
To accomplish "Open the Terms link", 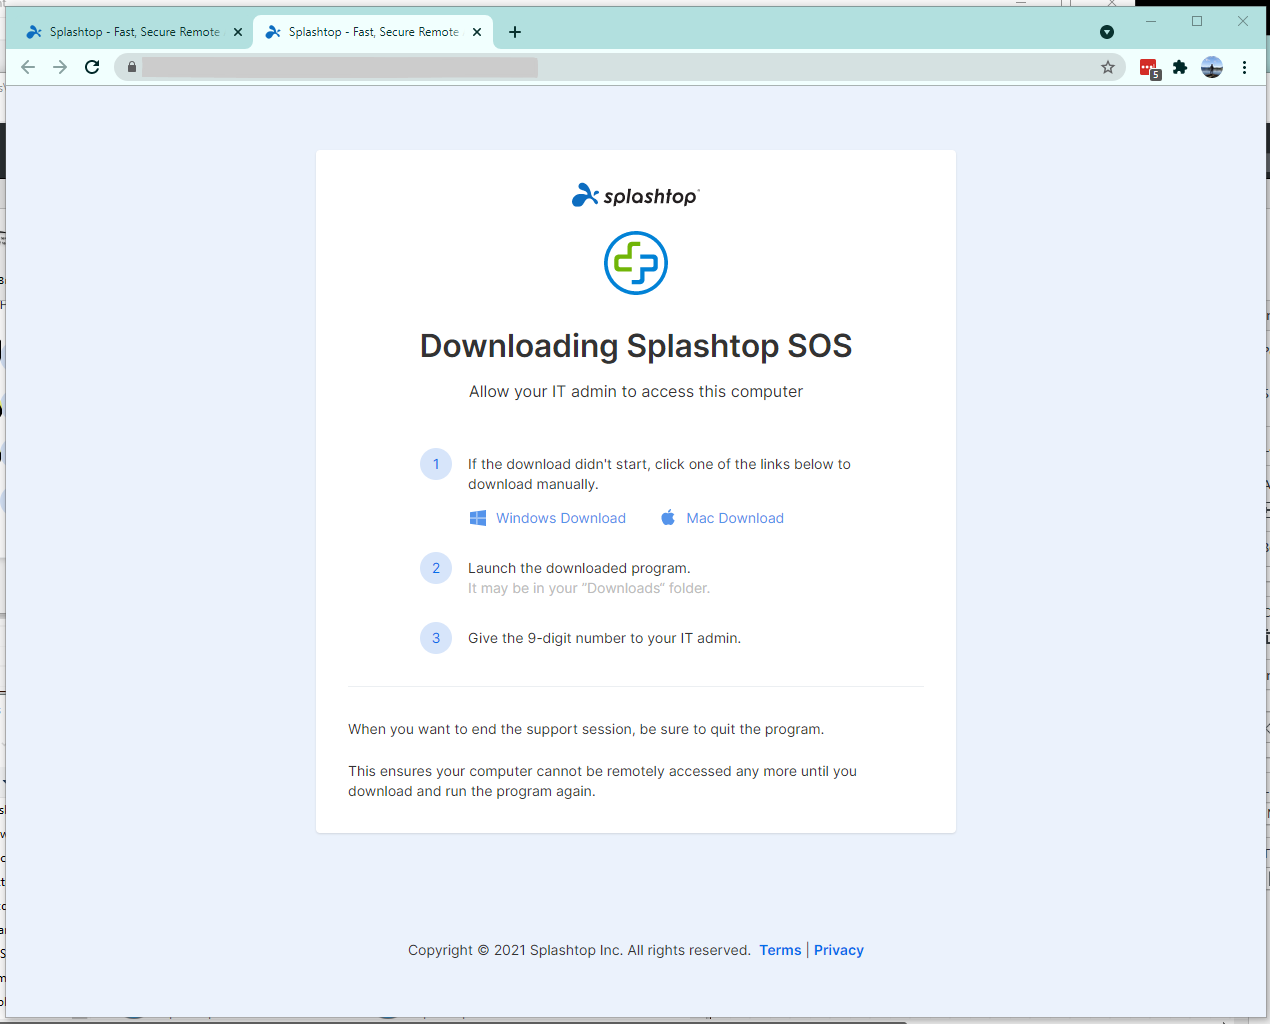I will point(780,950).
